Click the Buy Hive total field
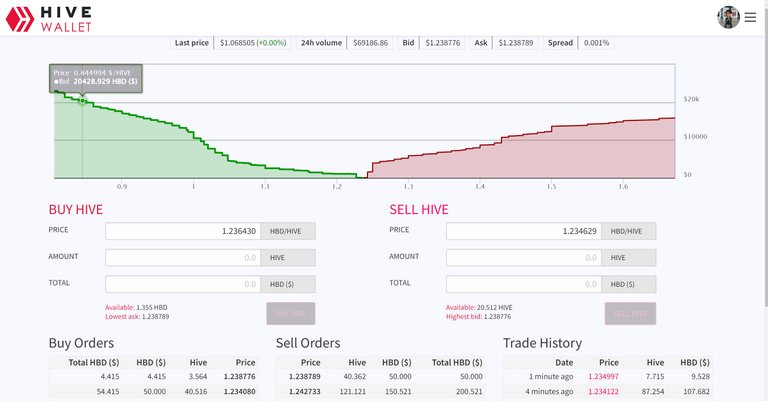The height and width of the screenshot is (401, 768). tap(183, 284)
